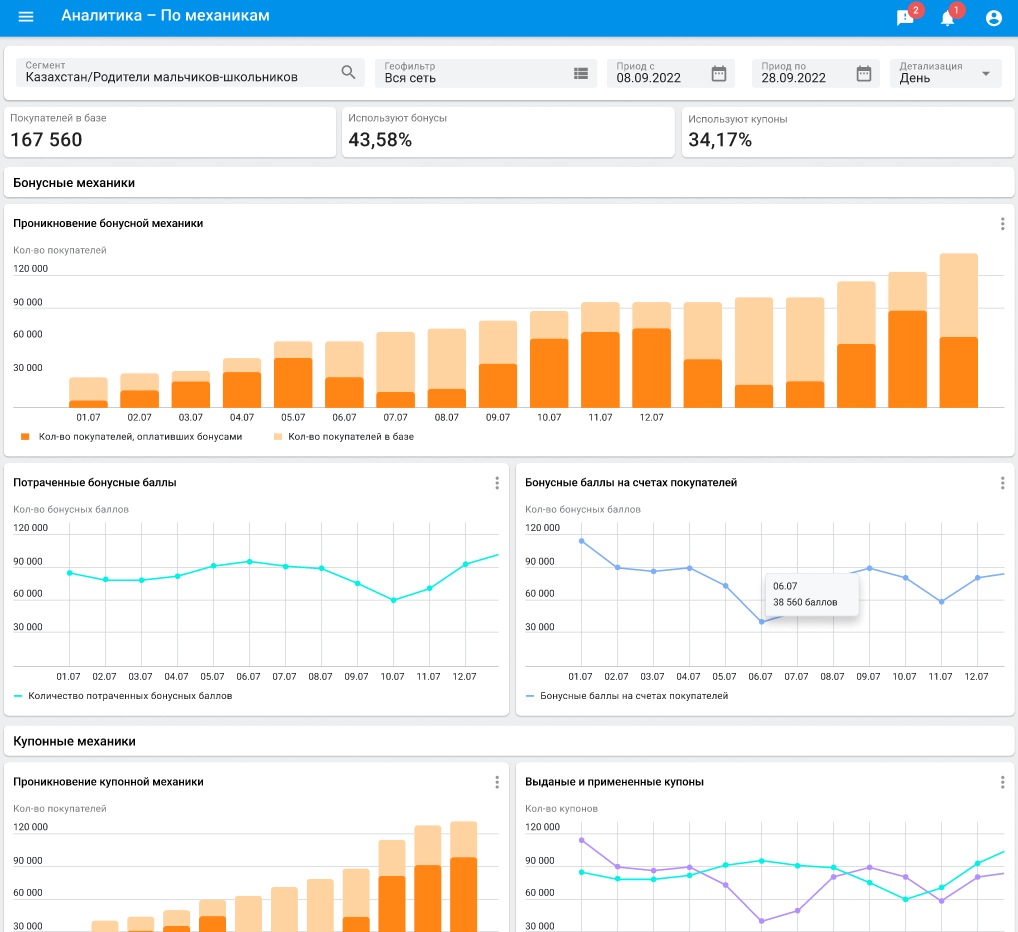
Task: Click the Используют бонусы 43,58% card
Action: point(508,132)
